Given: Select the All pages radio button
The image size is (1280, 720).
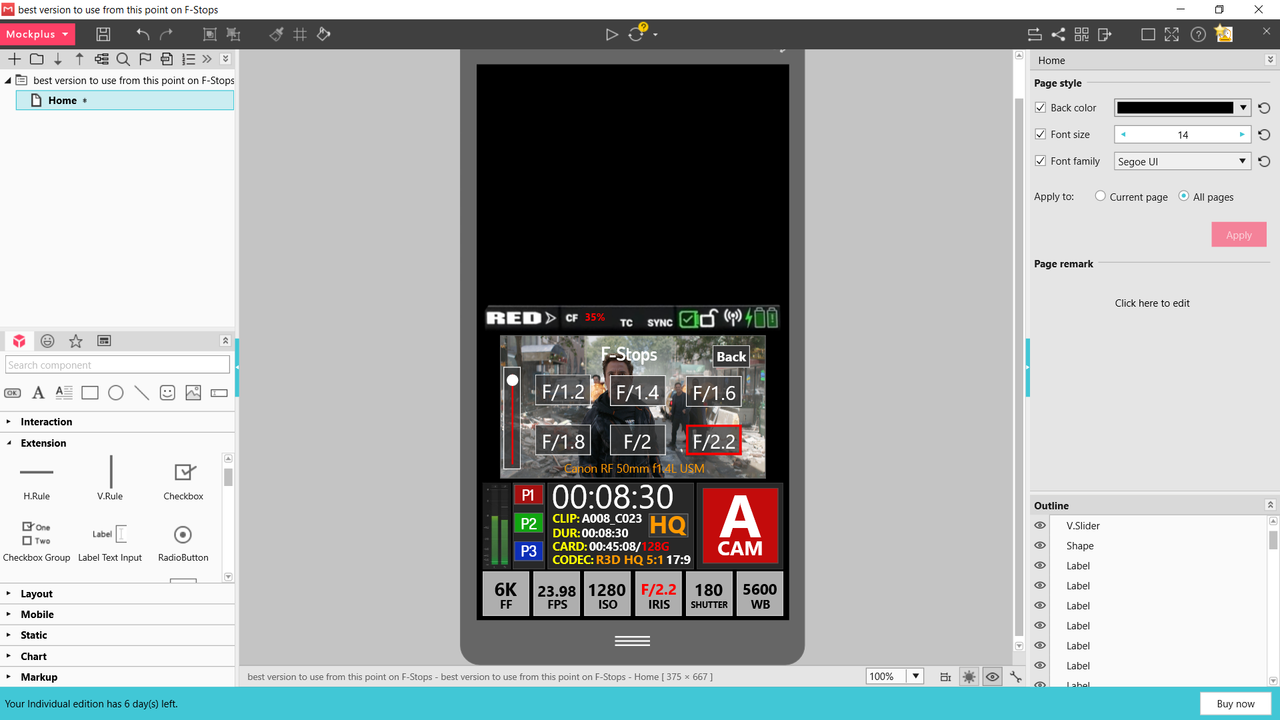Looking at the screenshot, I should (x=1184, y=196).
